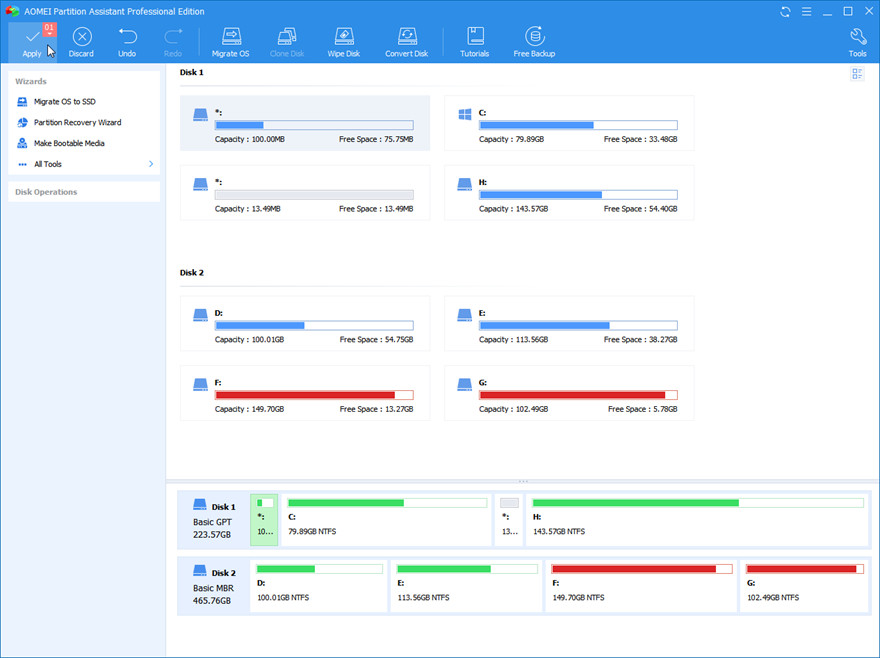This screenshot has height=658, width=880.
Task: Open the Convert Disk tool
Action: (406, 43)
